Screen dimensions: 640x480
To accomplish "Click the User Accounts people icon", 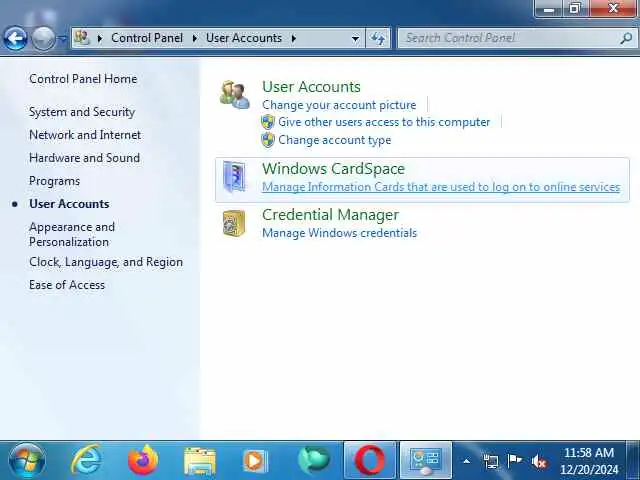I will point(235,95).
